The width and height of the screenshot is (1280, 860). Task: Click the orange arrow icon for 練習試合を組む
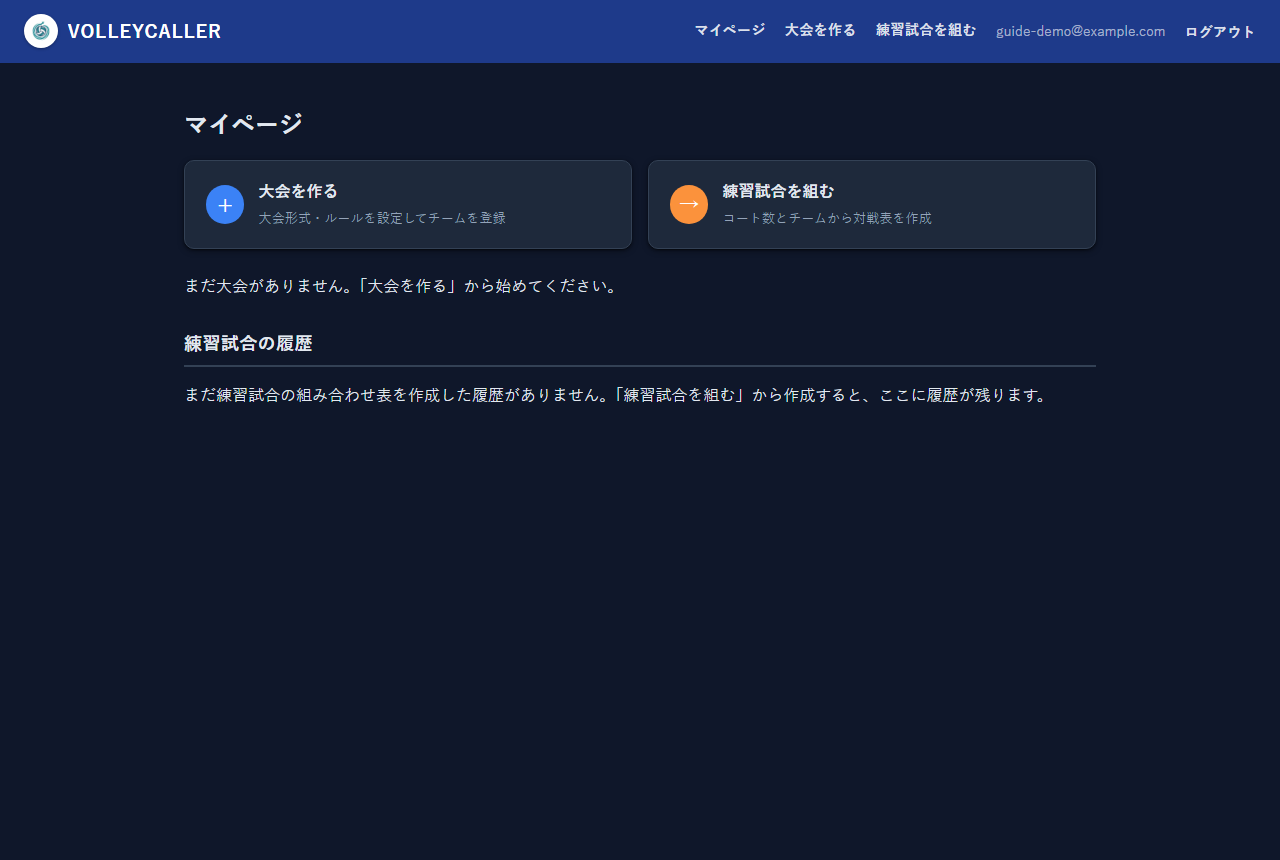689,205
